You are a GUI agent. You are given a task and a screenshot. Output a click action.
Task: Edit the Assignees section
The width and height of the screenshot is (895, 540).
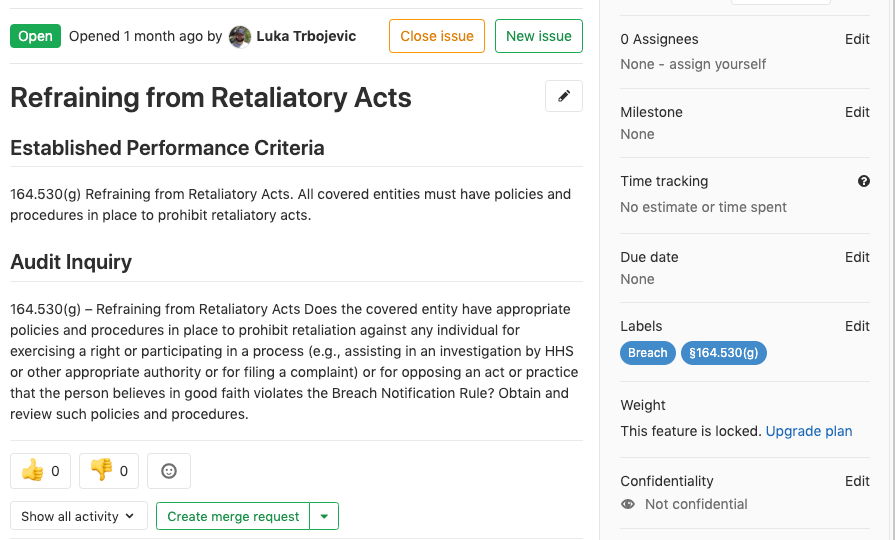(857, 39)
